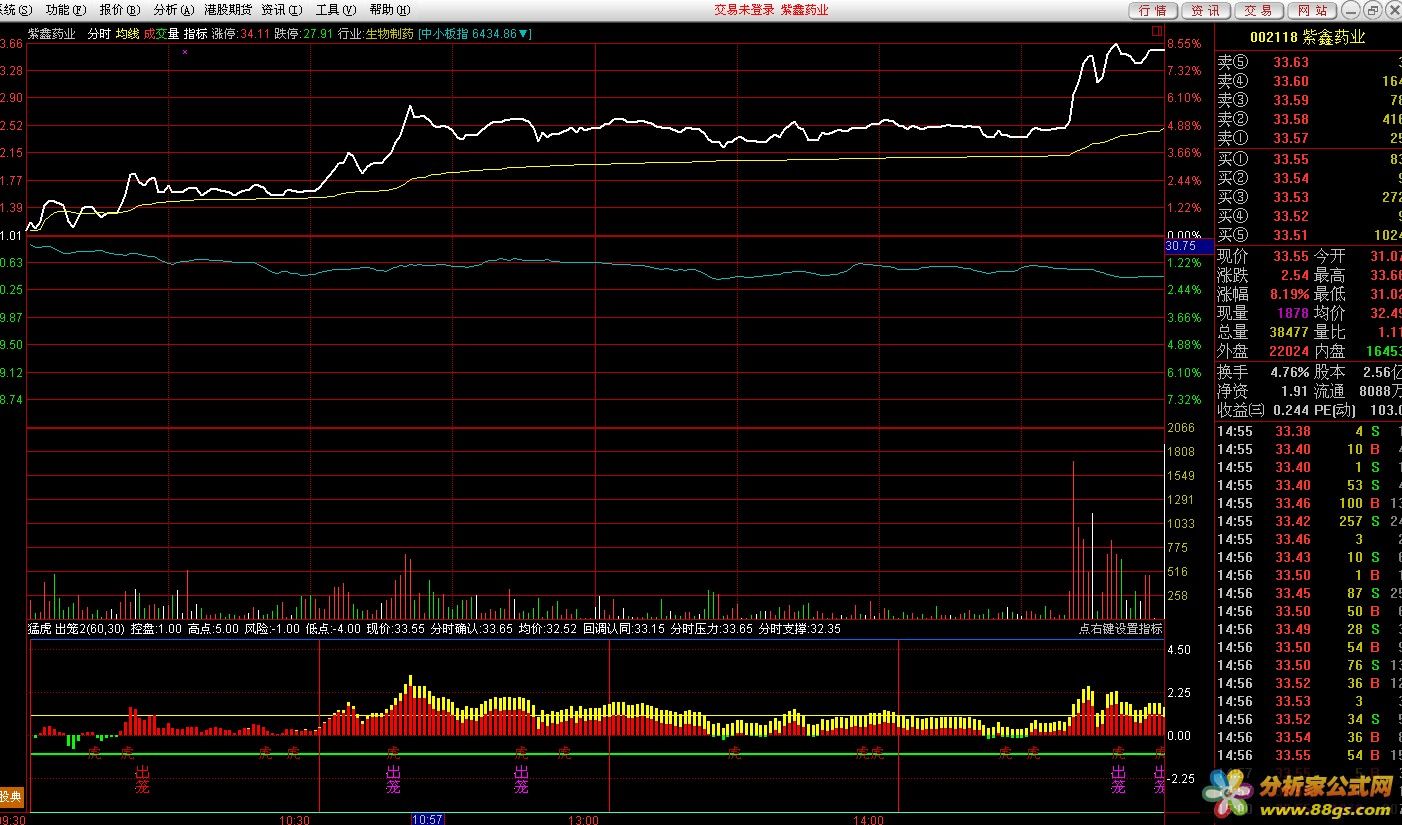
Task: Click 卖② ask price 33.58
Action: [1290, 119]
